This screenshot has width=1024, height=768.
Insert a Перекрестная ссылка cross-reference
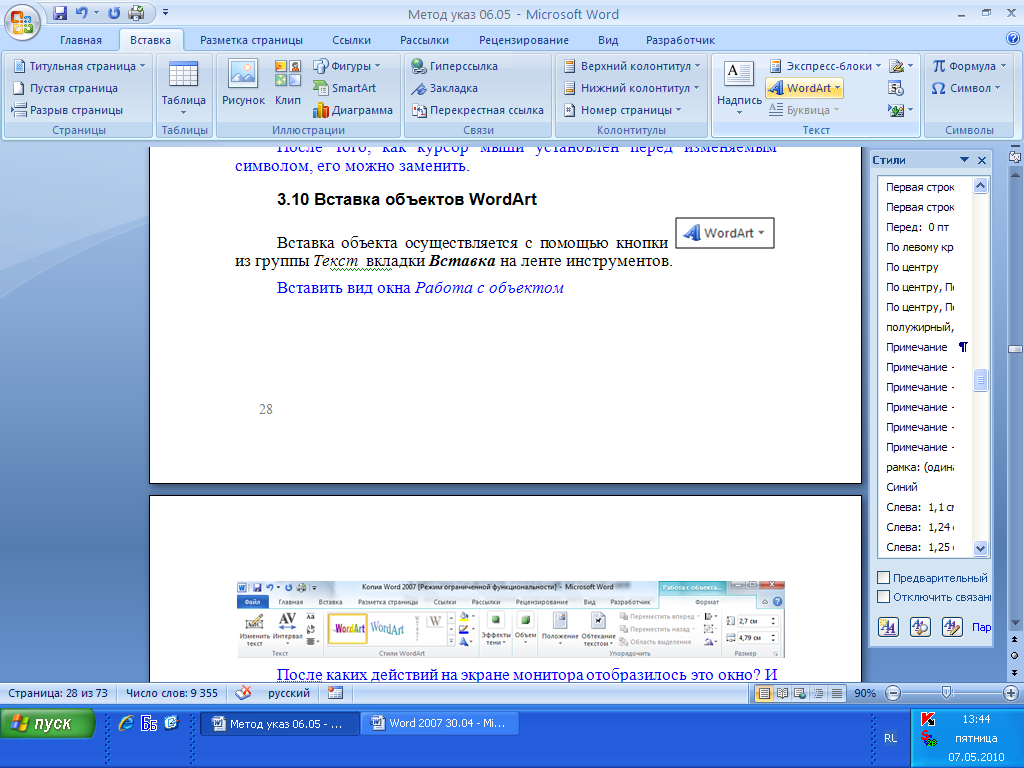tap(477, 110)
